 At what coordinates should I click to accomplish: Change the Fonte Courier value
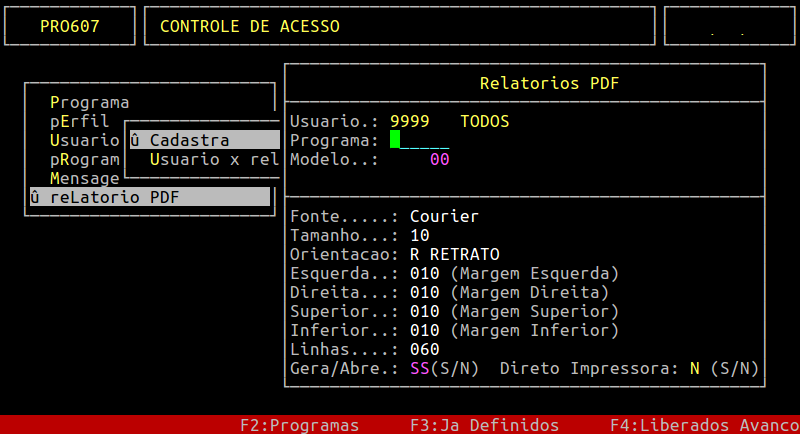445,216
